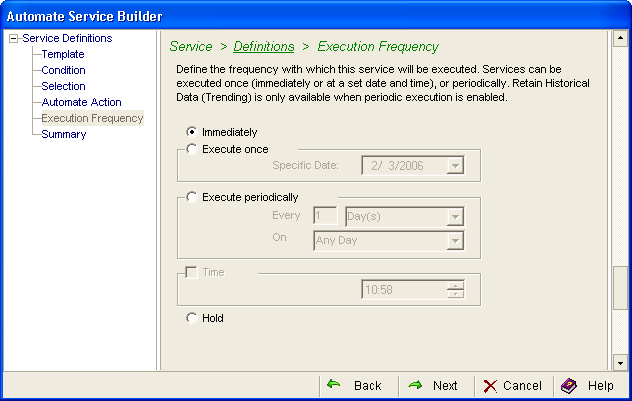The height and width of the screenshot is (401, 632).
Task: Select the Immediately radio button
Action: 191,132
